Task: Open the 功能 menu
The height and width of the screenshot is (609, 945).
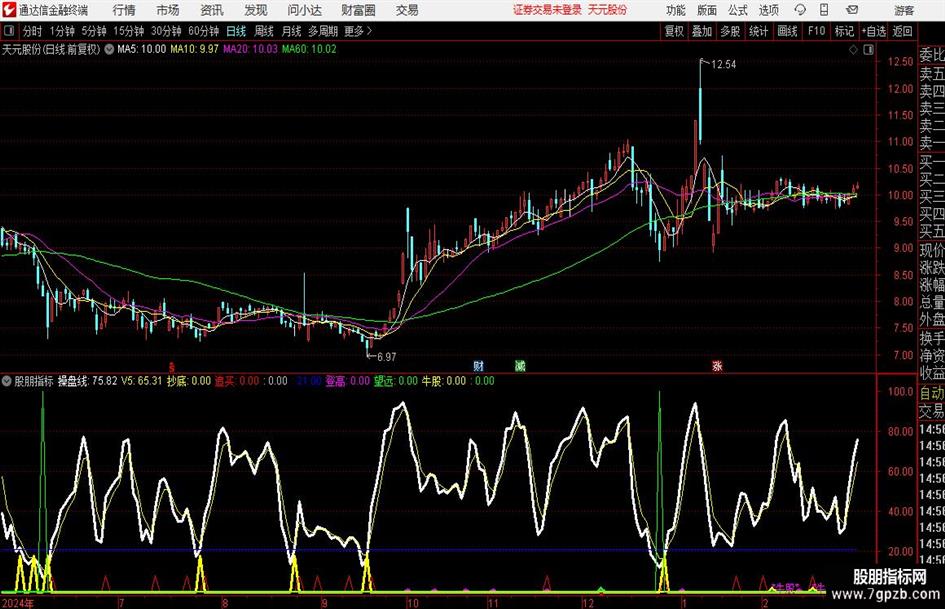Action: (676, 10)
